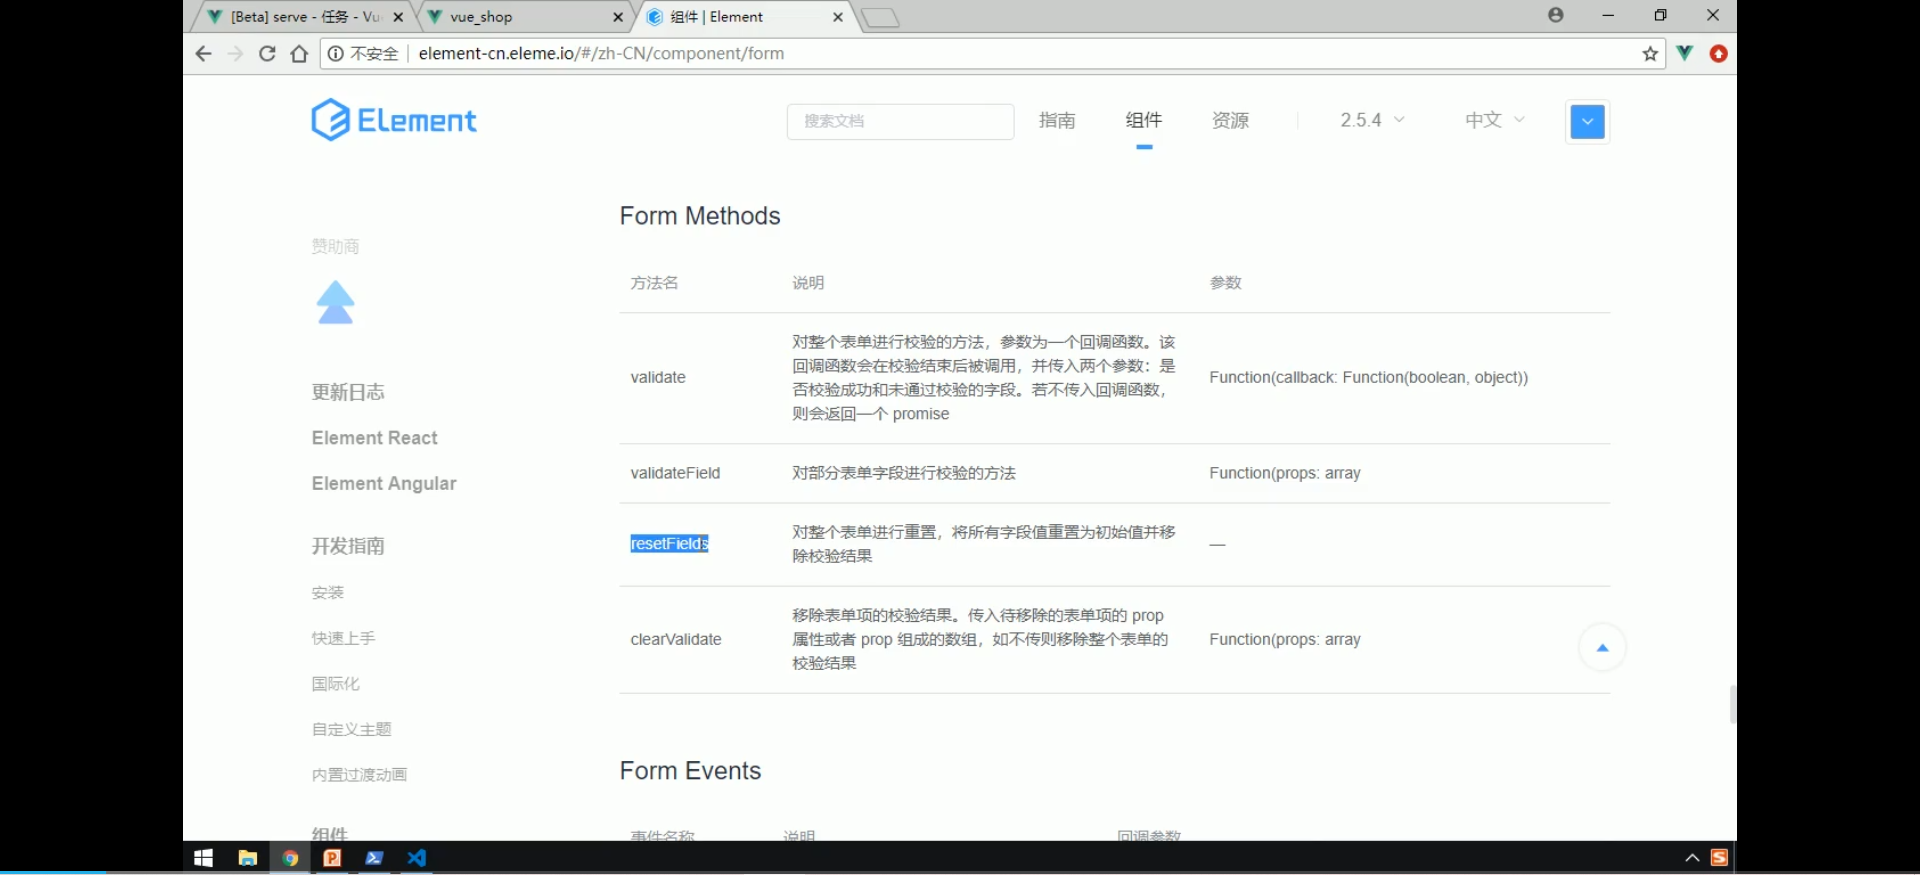
Task: Select the 组件 | Element tab
Action: pyautogui.click(x=745, y=17)
